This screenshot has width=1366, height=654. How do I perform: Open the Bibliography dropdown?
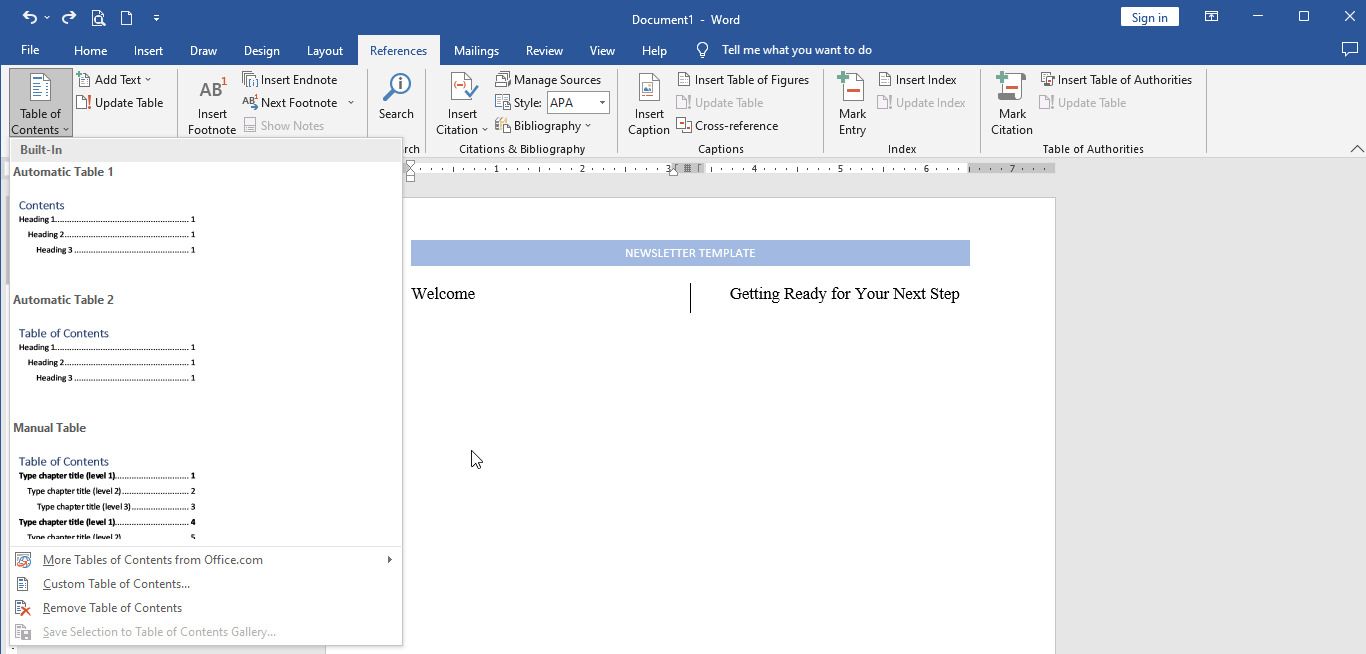543,126
